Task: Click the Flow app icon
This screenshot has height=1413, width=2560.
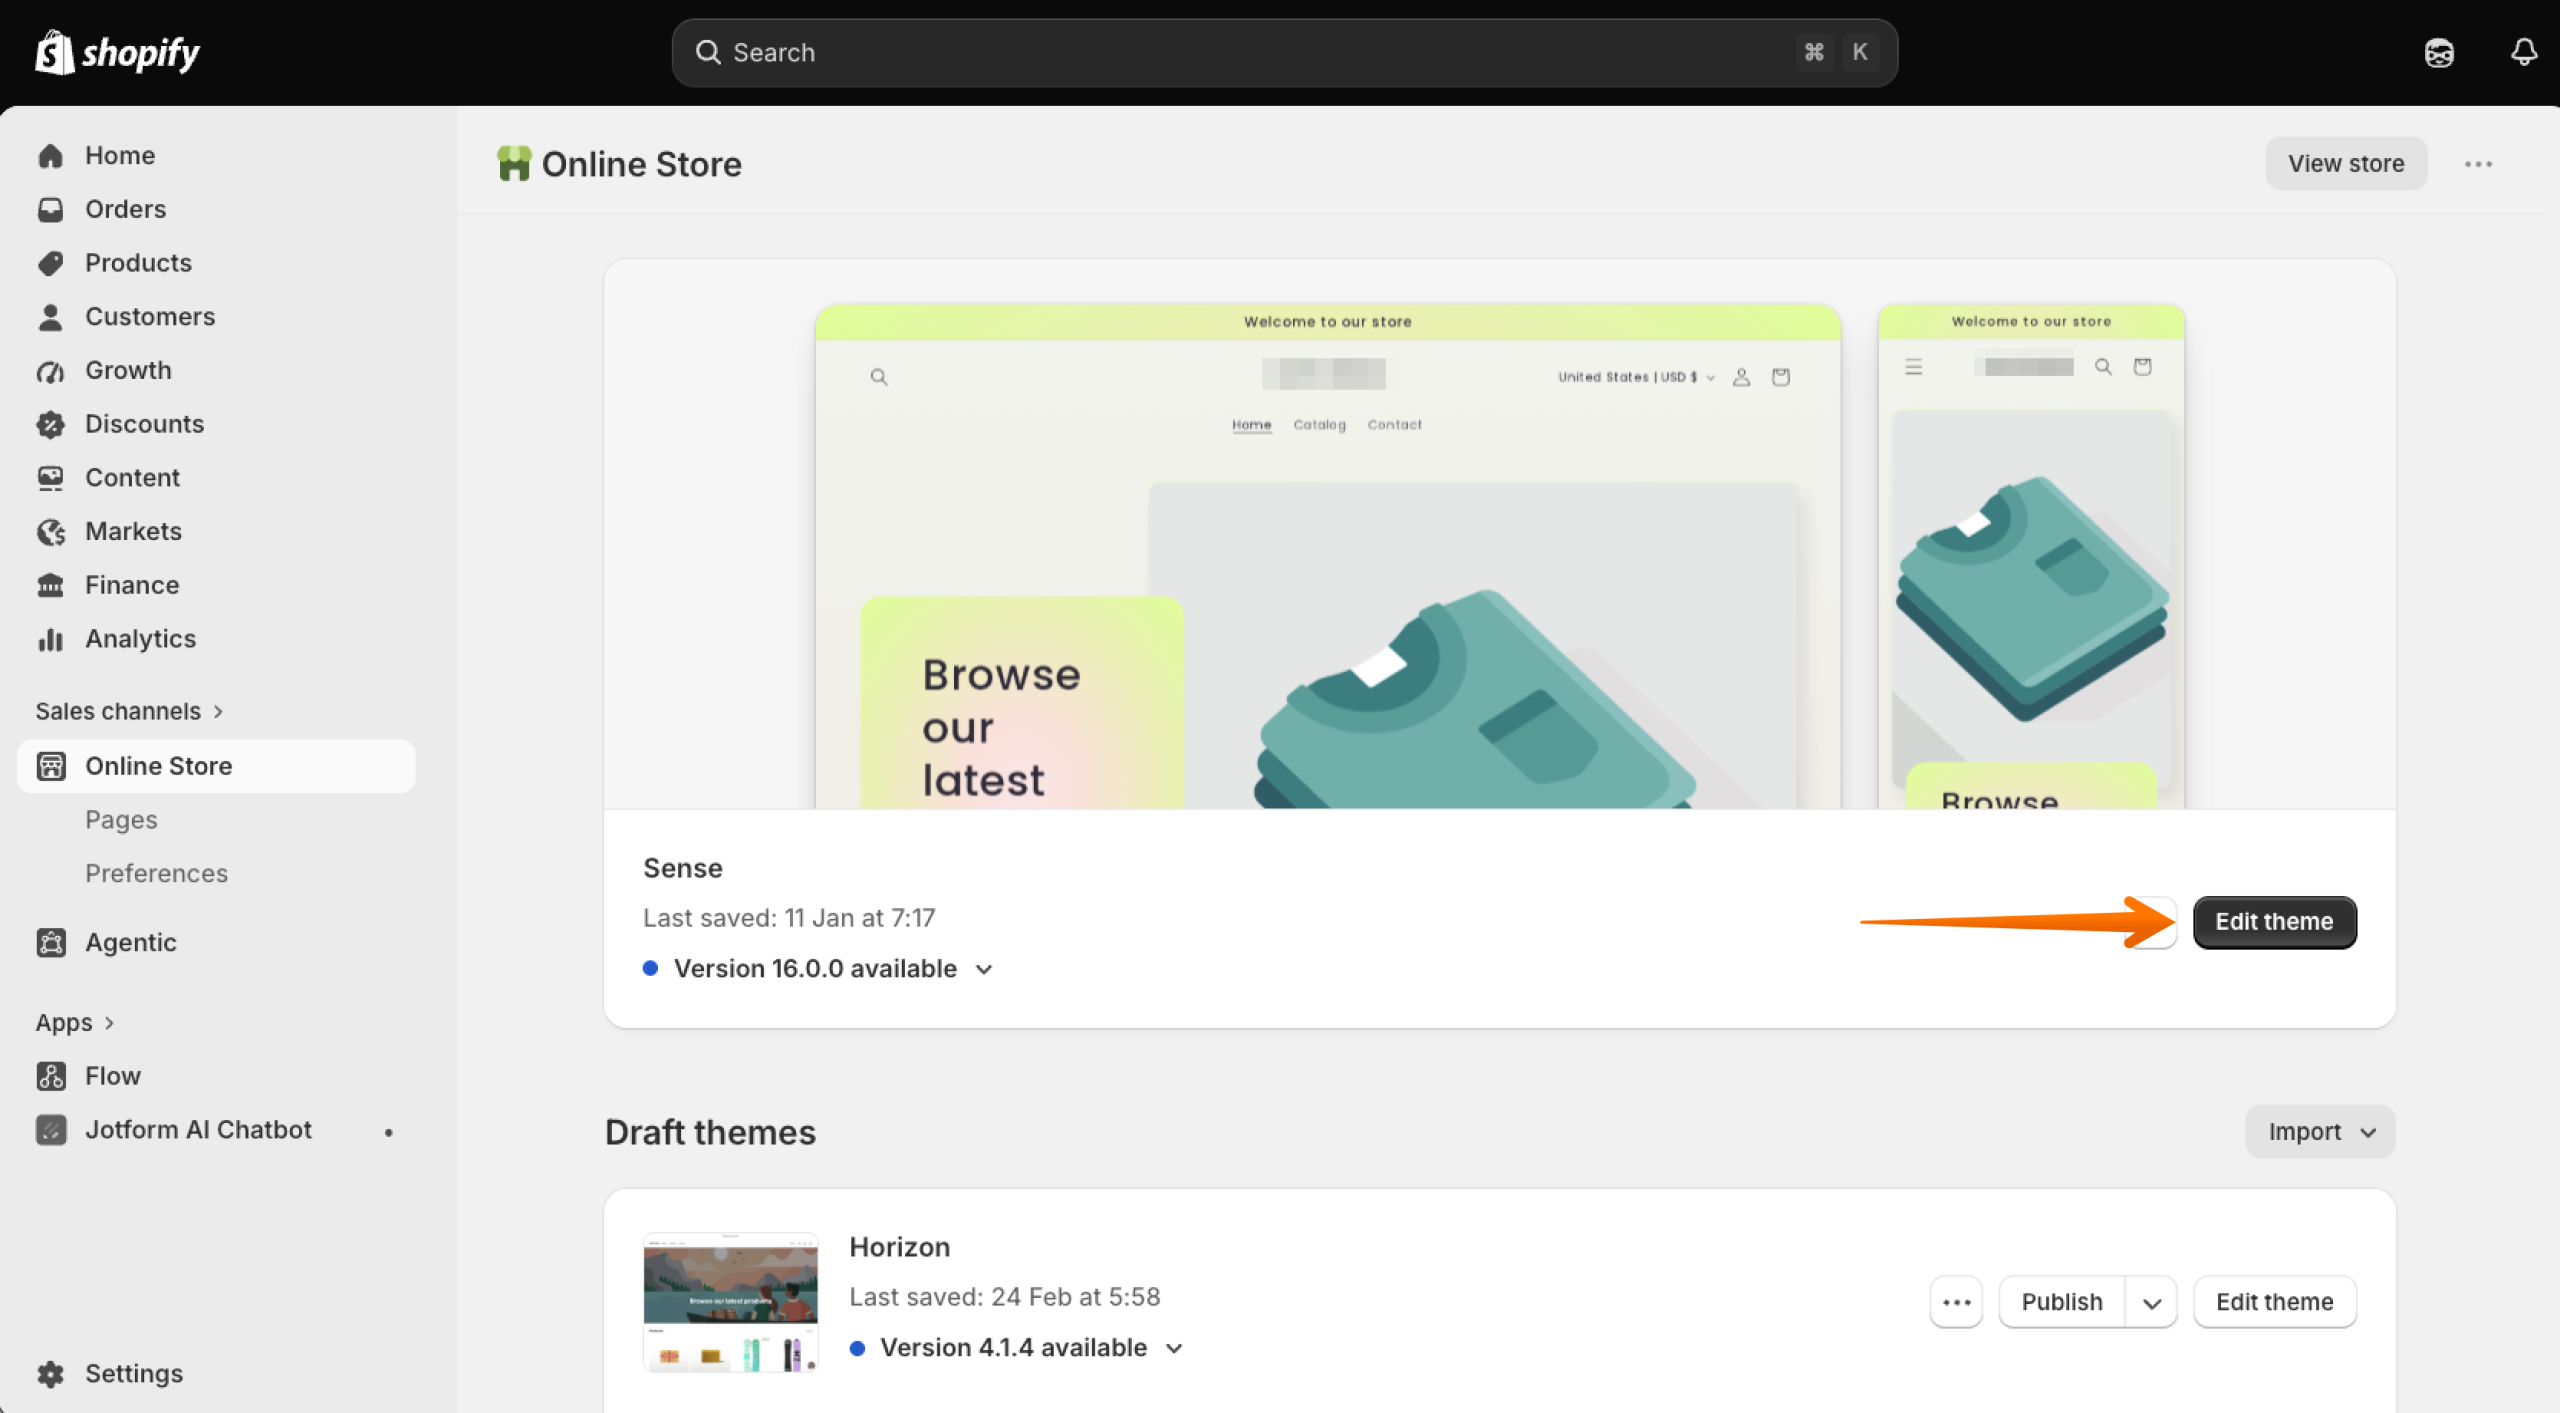Action: pos(51,1076)
